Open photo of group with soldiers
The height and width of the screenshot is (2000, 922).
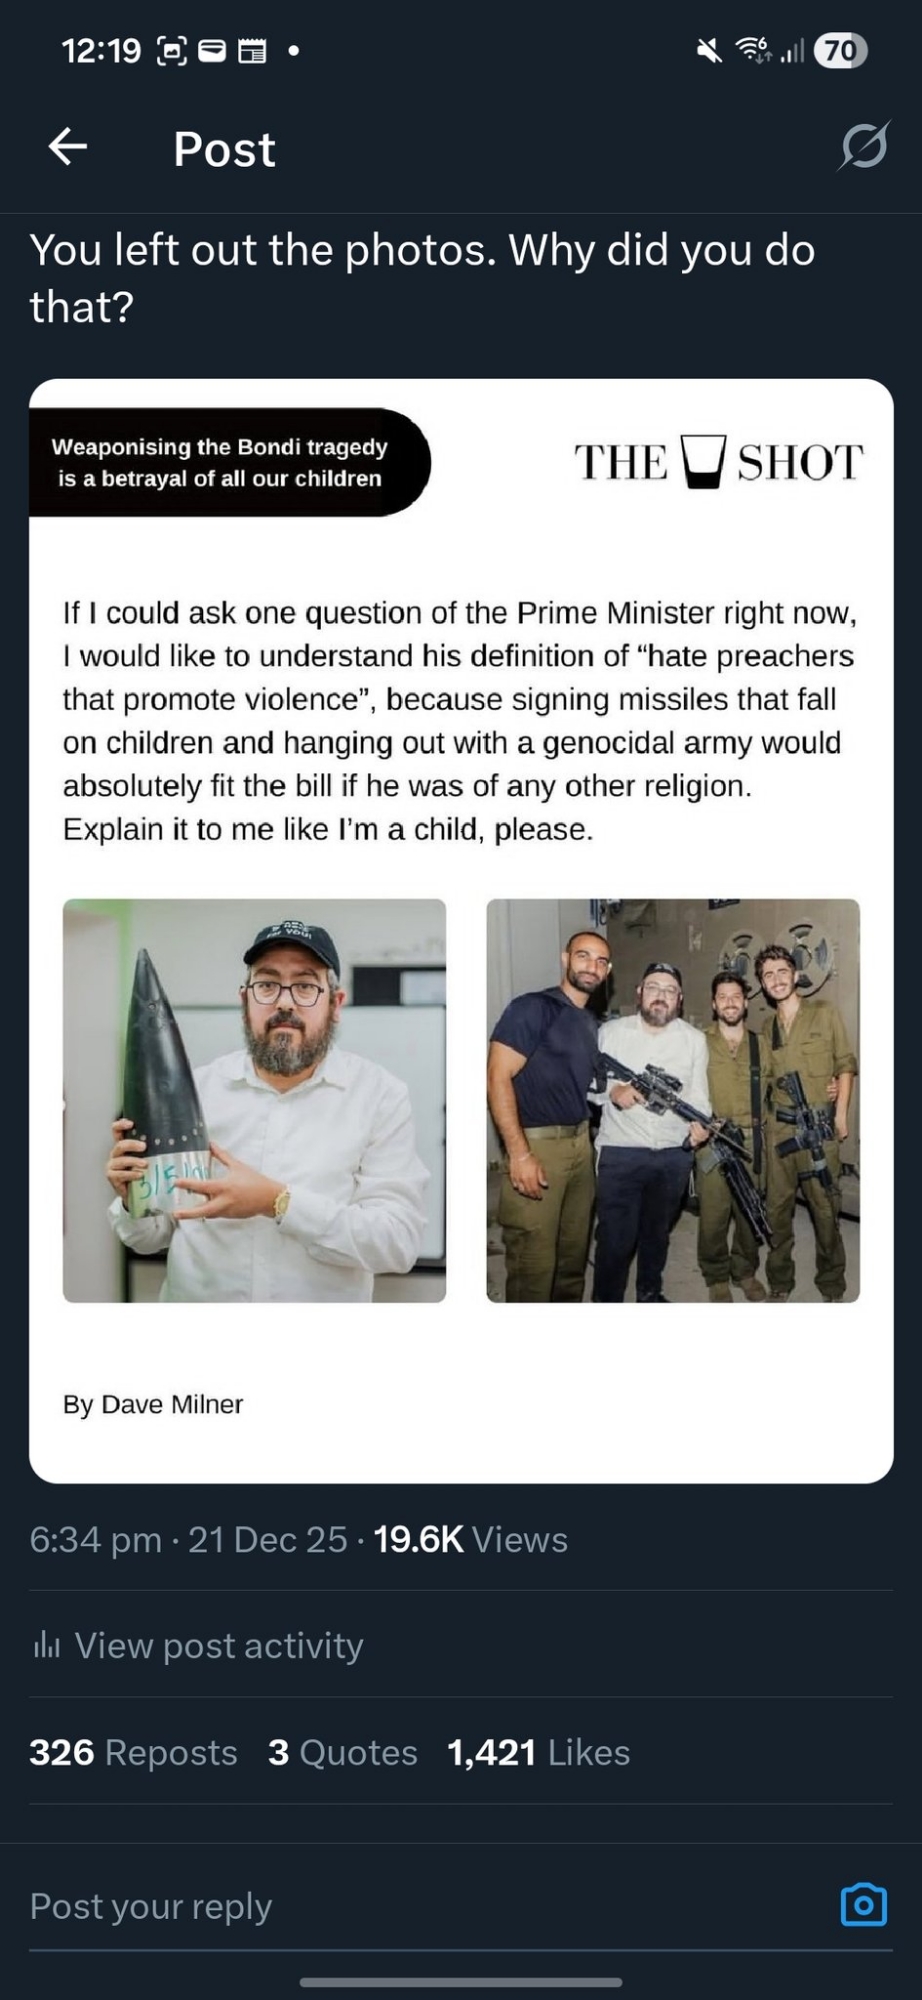point(673,1100)
